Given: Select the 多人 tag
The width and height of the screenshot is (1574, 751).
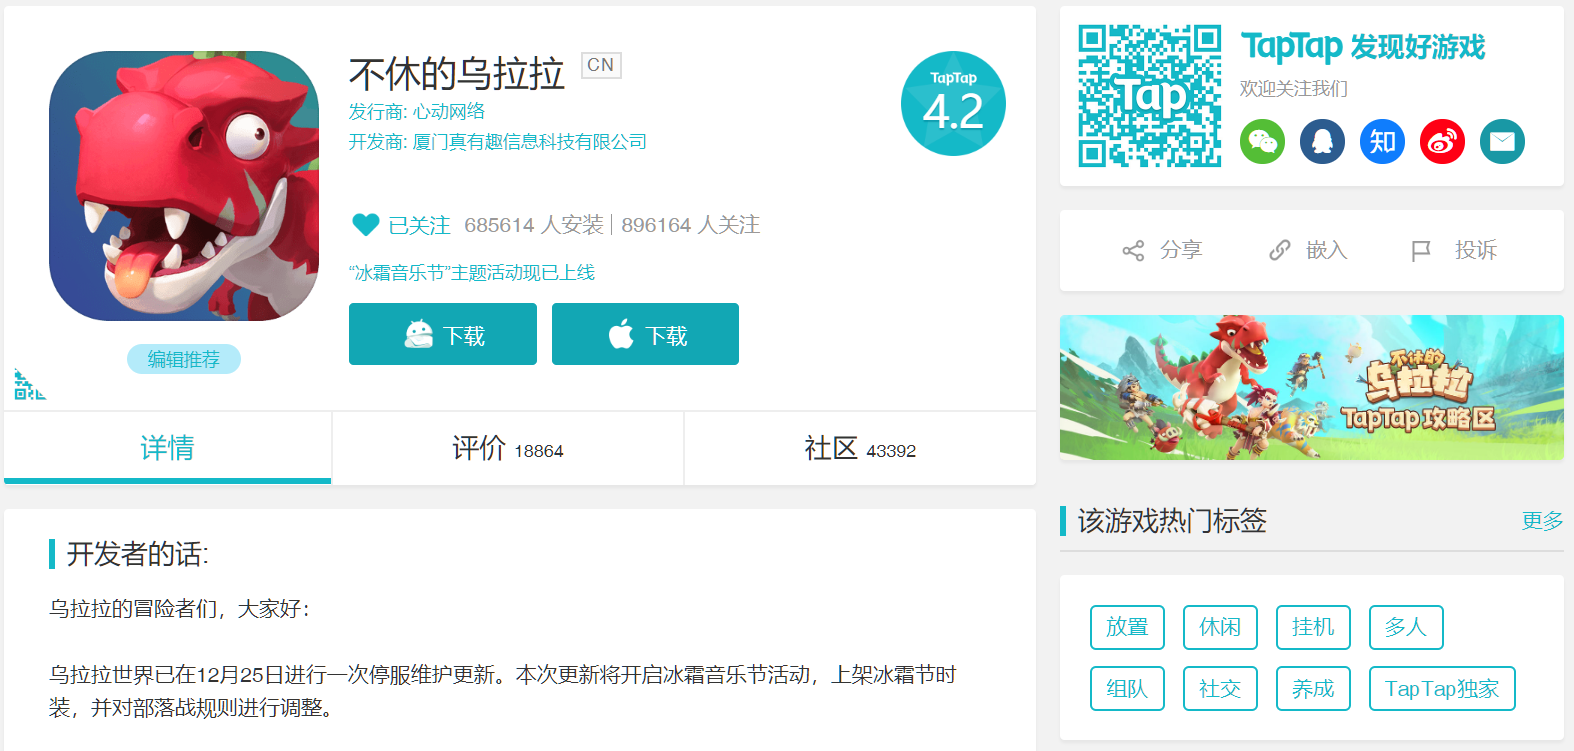Looking at the screenshot, I should [x=1406, y=627].
